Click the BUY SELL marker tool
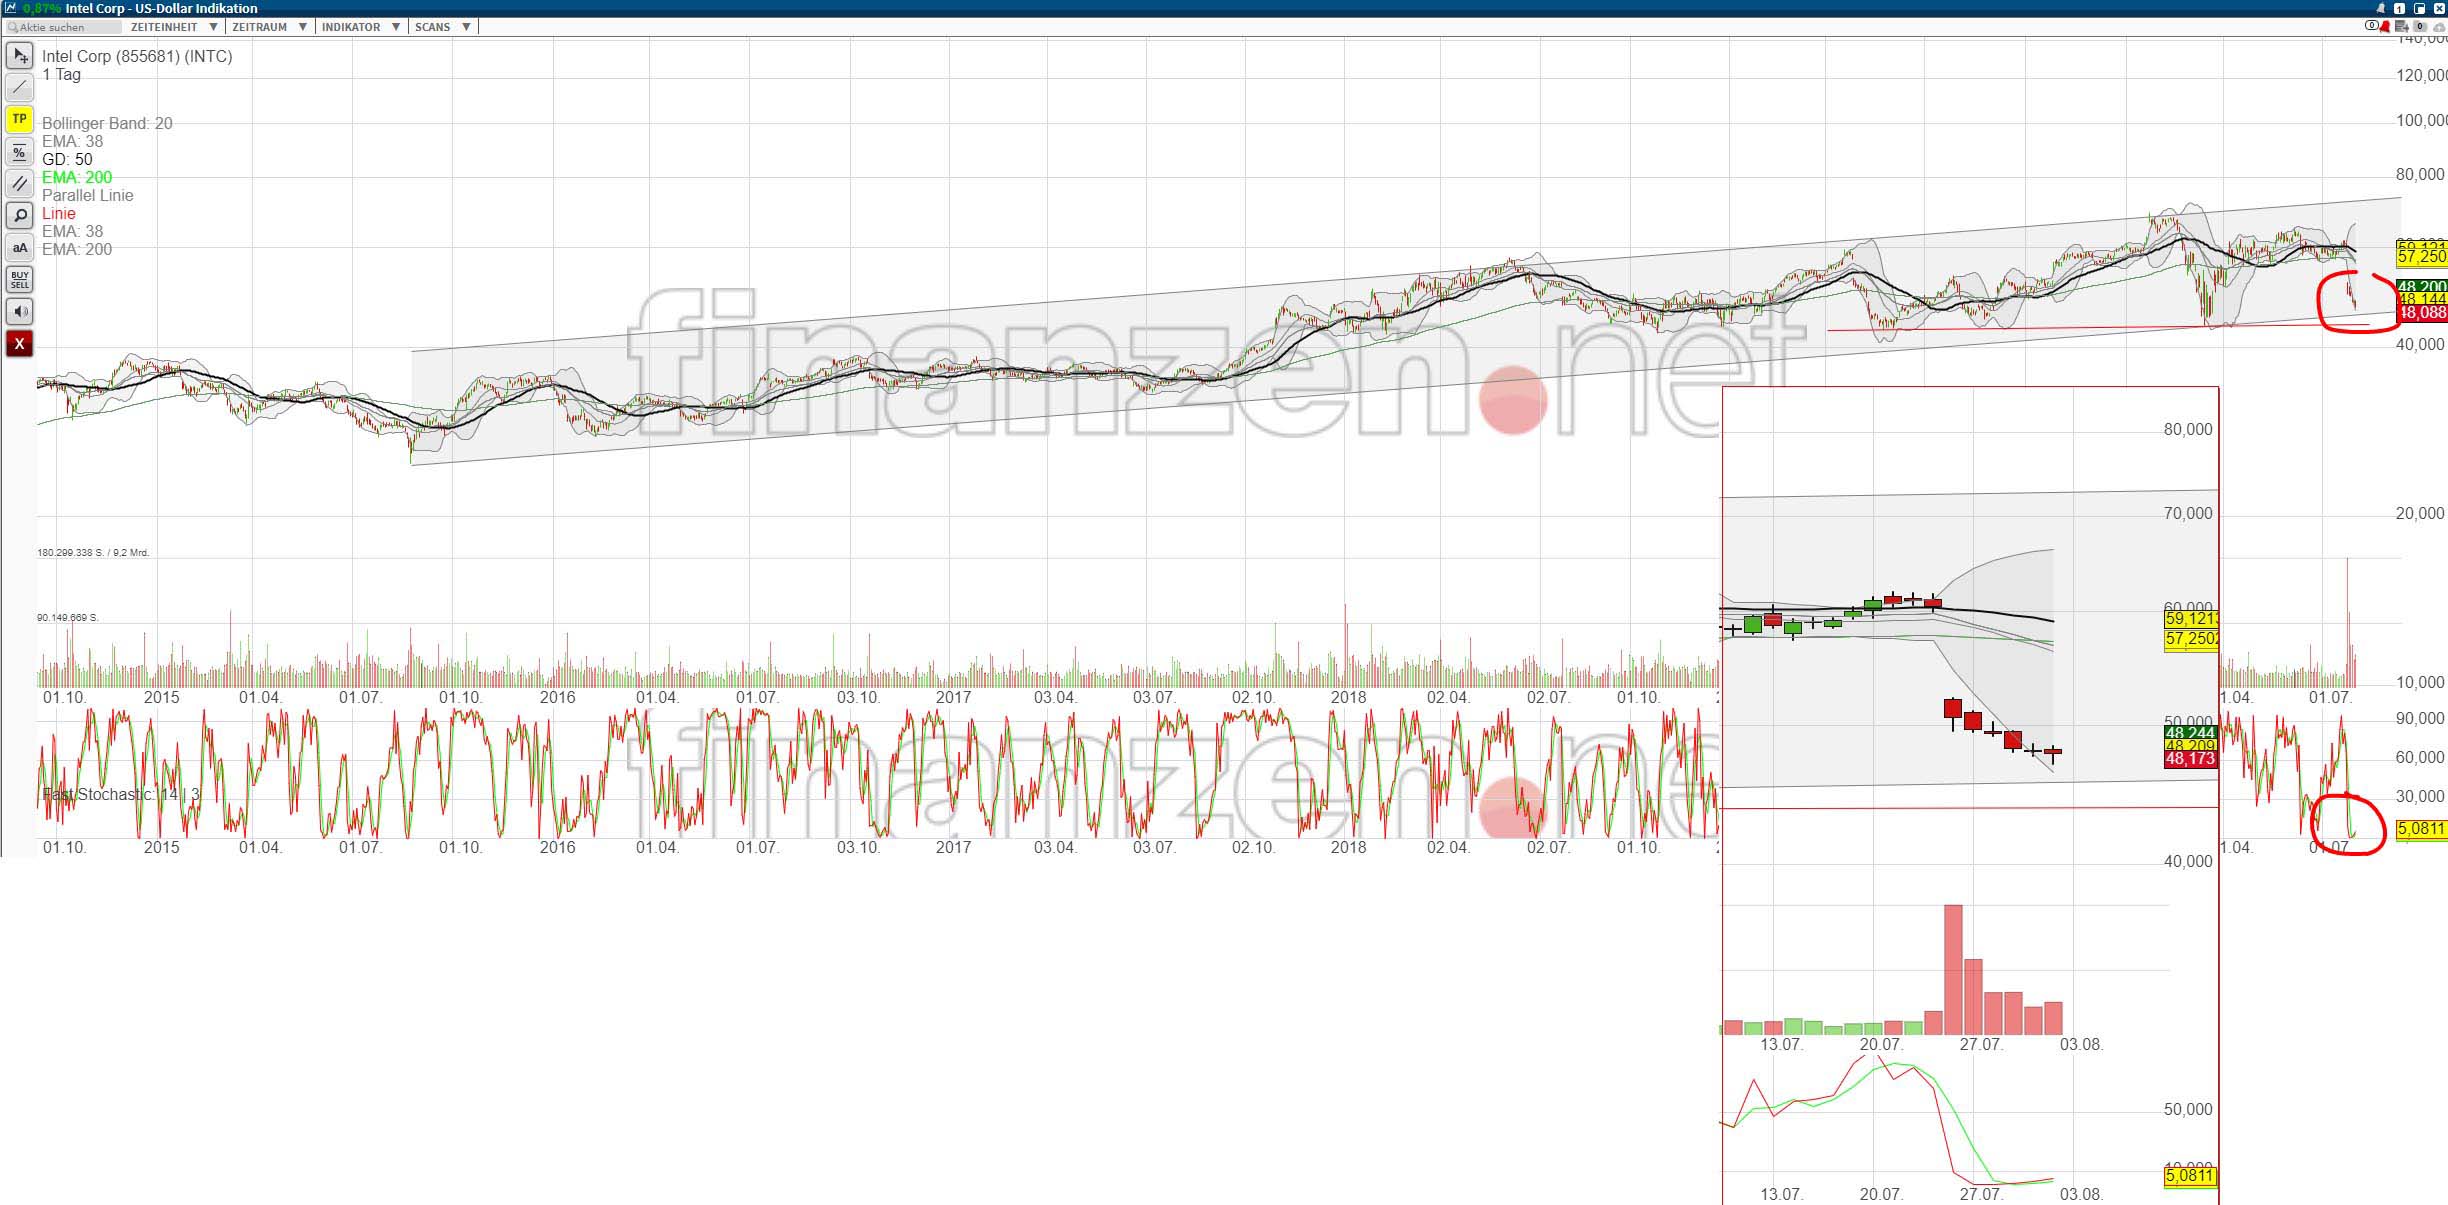 click(x=19, y=280)
